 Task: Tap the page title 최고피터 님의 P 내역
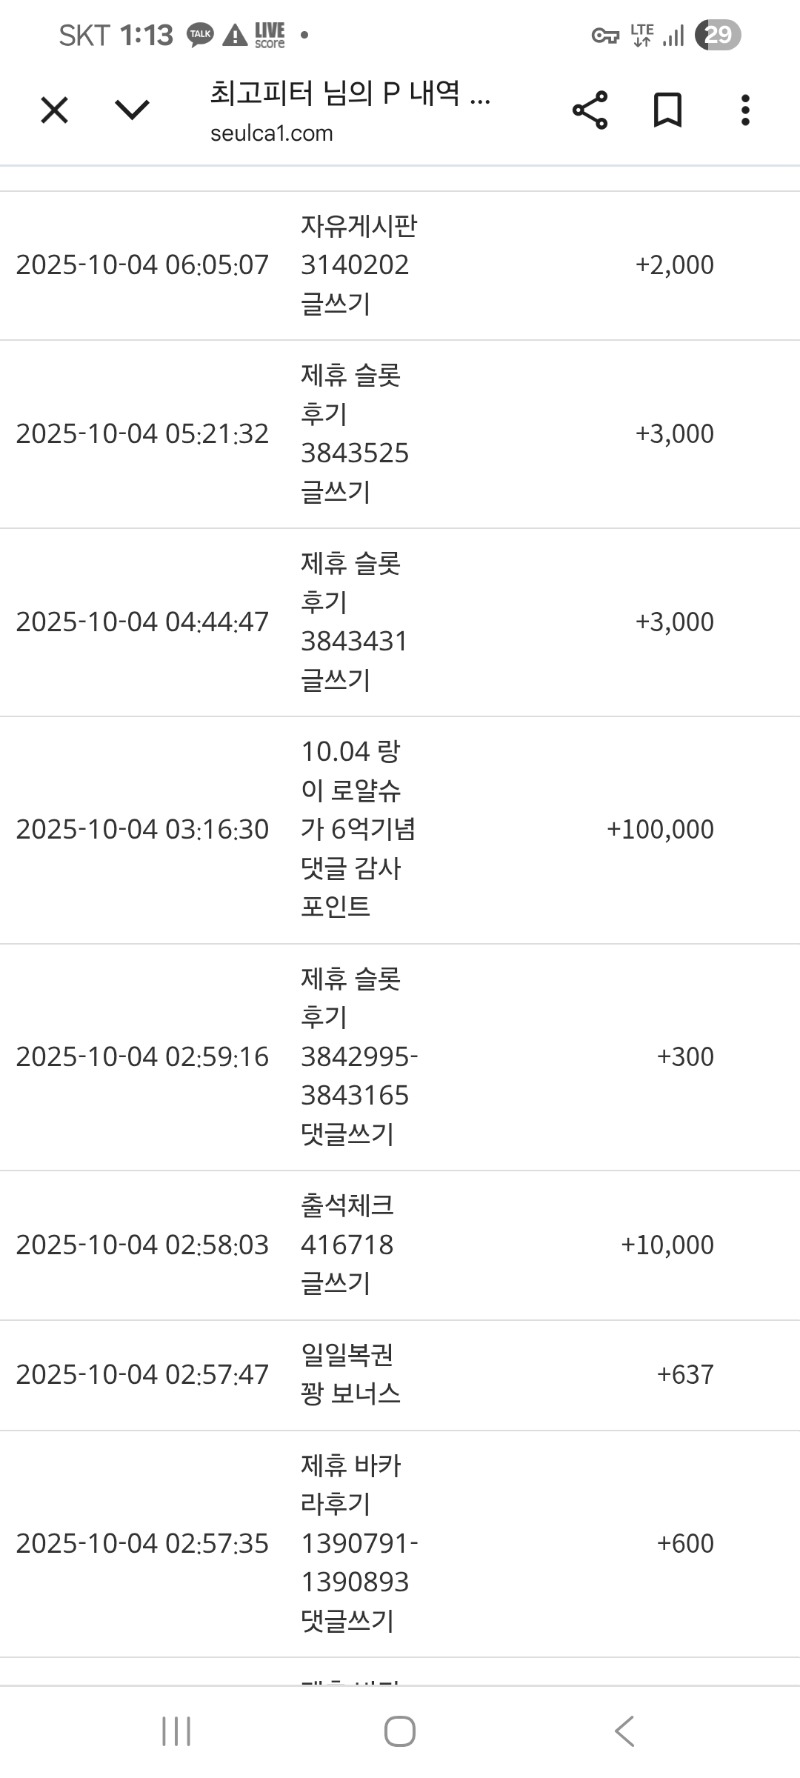click(x=350, y=94)
